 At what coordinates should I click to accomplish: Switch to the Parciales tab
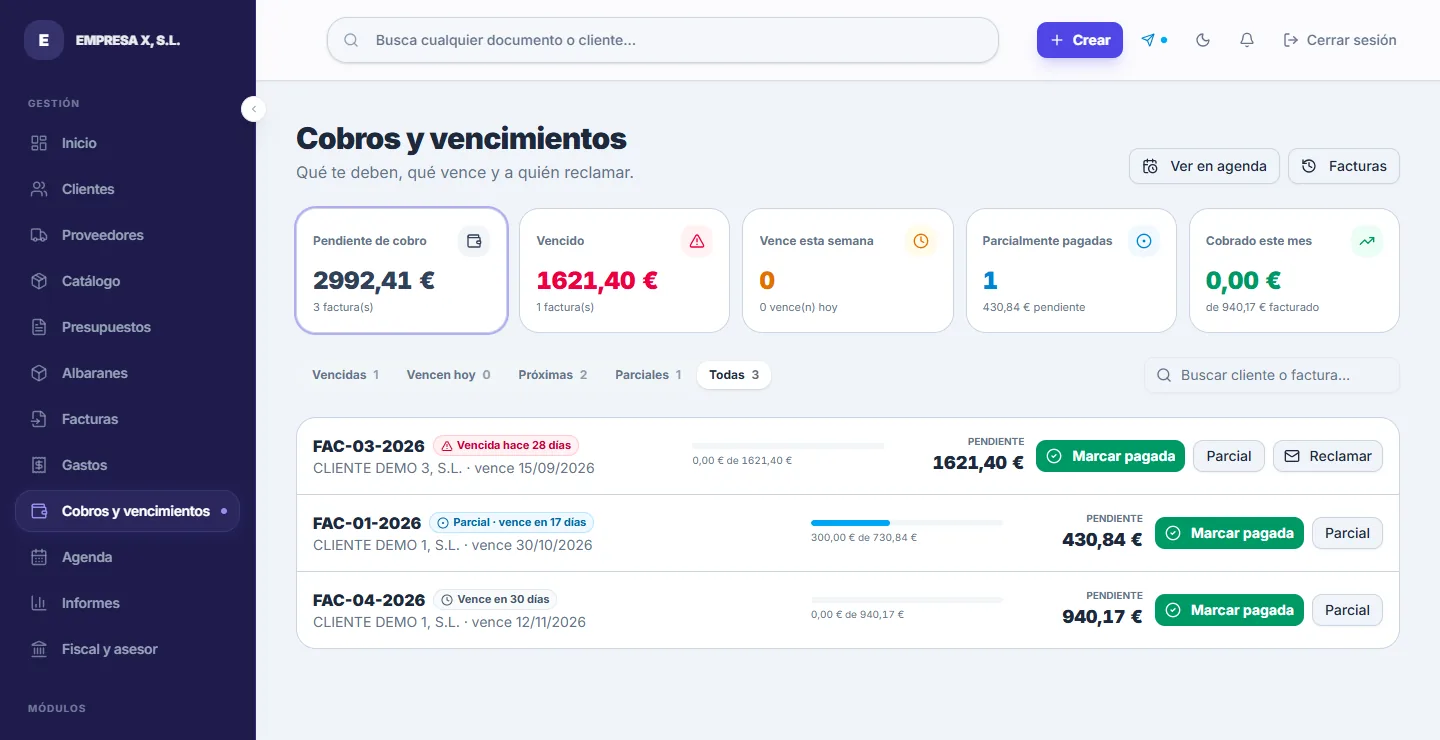pyautogui.click(x=648, y=375)
